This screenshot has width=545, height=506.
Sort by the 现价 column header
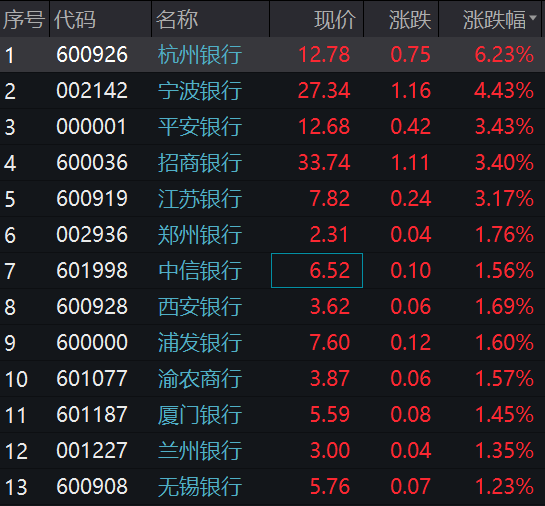317,19
